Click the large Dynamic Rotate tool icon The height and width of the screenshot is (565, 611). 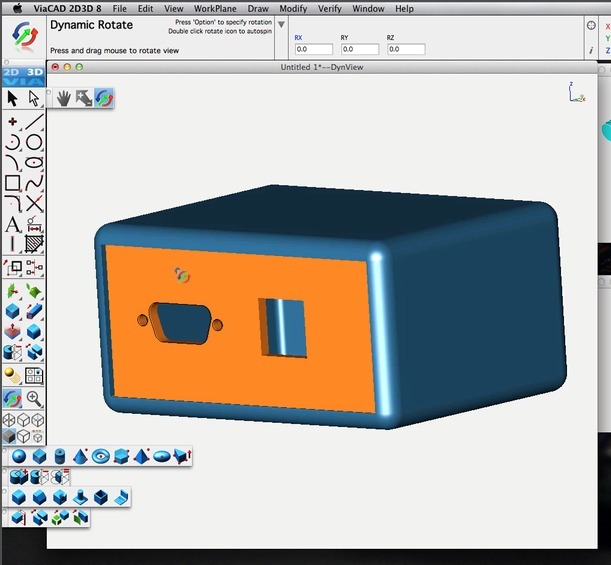coord(24,37)
